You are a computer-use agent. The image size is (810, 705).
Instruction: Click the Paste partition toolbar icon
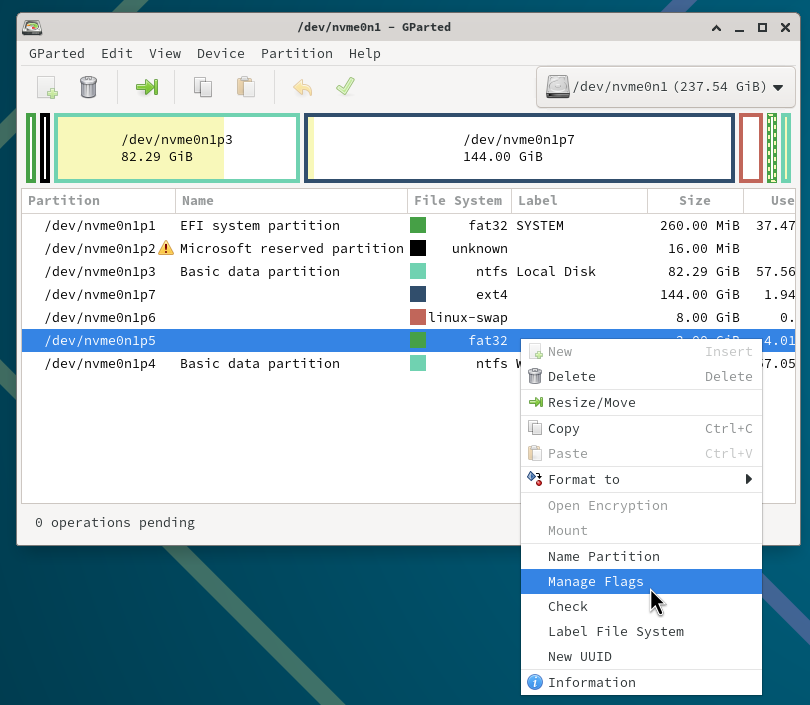click(245, 87)
